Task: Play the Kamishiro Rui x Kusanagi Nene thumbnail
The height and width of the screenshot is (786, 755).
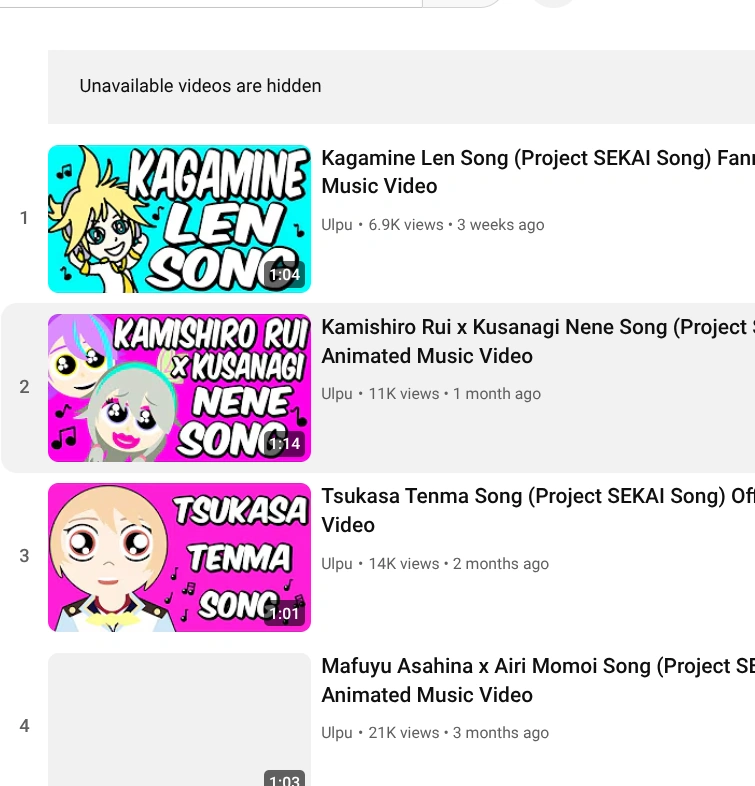Action: (x=179, y=388)
